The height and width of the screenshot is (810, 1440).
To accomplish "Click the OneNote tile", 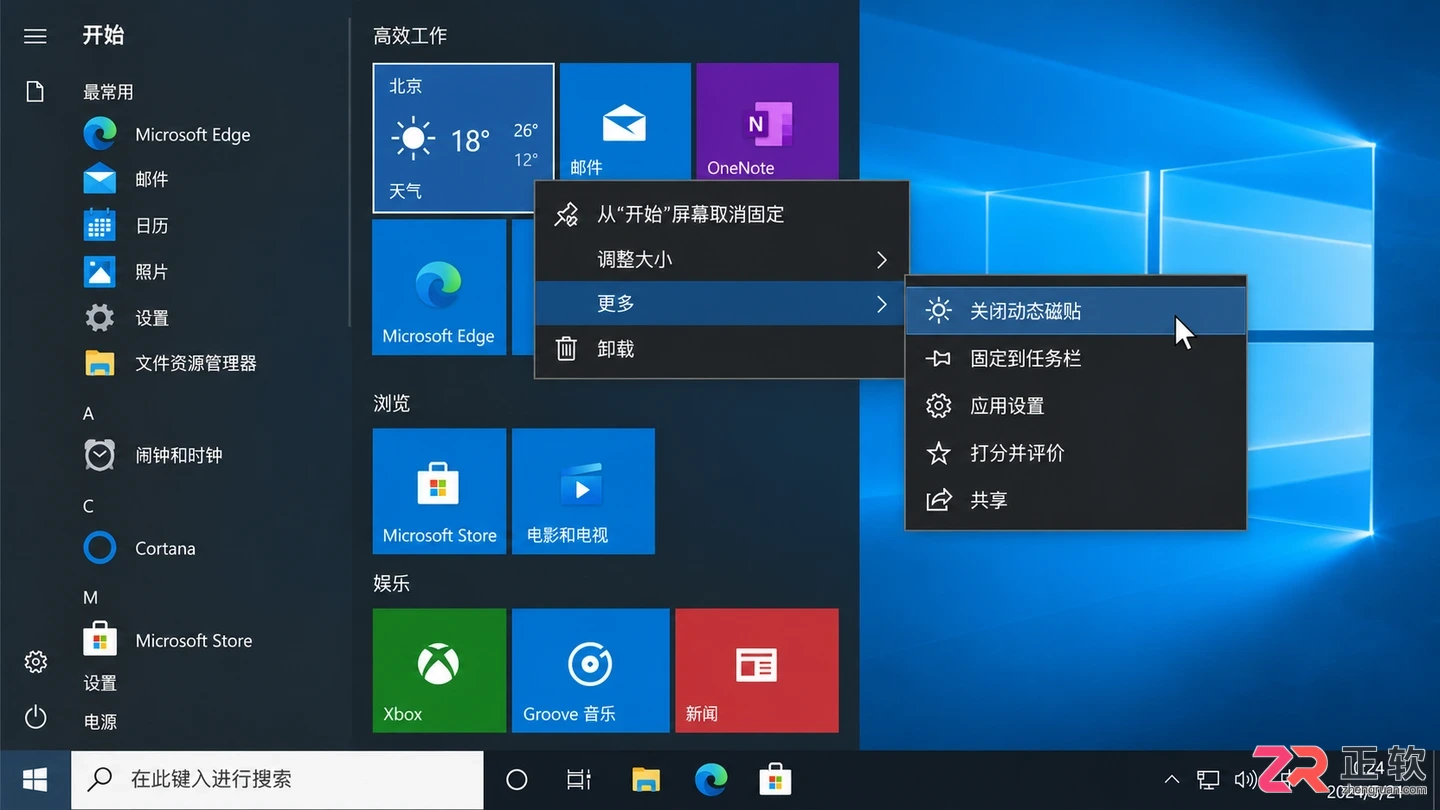I will point(767,122).
